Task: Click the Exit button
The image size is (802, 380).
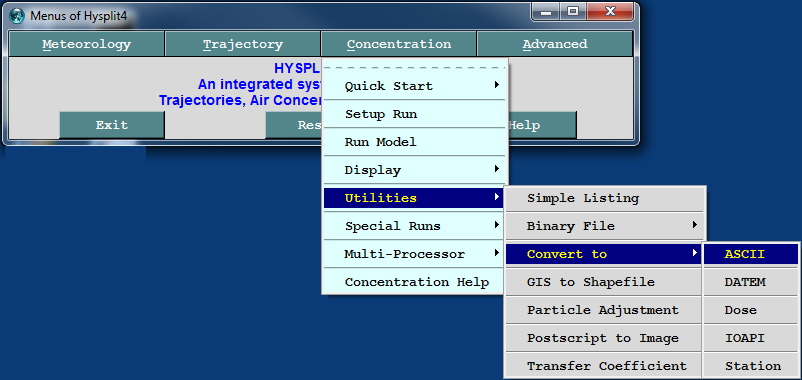Action: [112, 125]
